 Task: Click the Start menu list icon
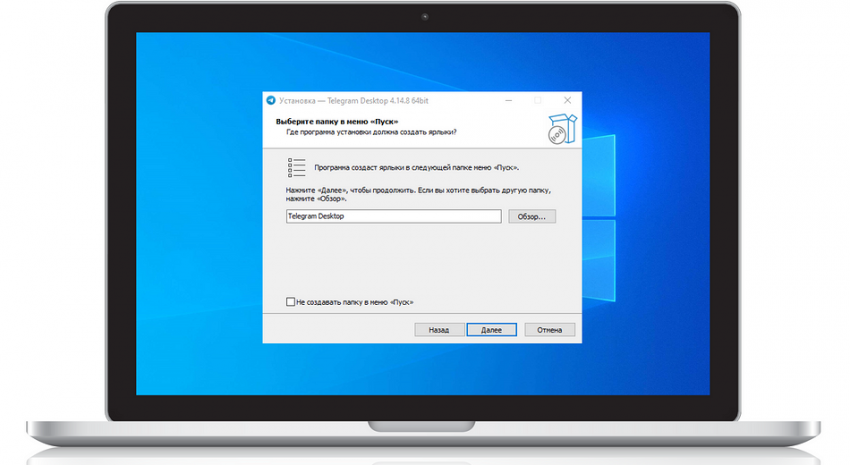[x=297, y=167]
